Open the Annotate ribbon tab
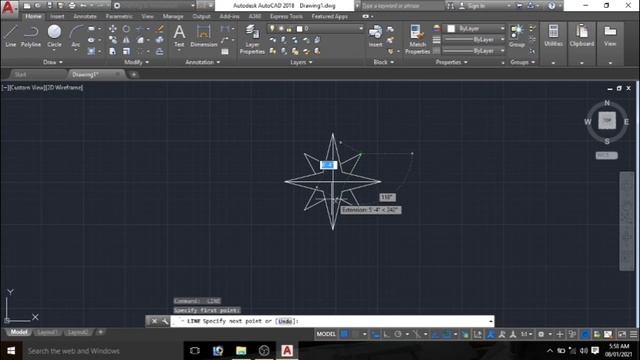The height and width of the screenshot is (360, 640). coord(85,16)
